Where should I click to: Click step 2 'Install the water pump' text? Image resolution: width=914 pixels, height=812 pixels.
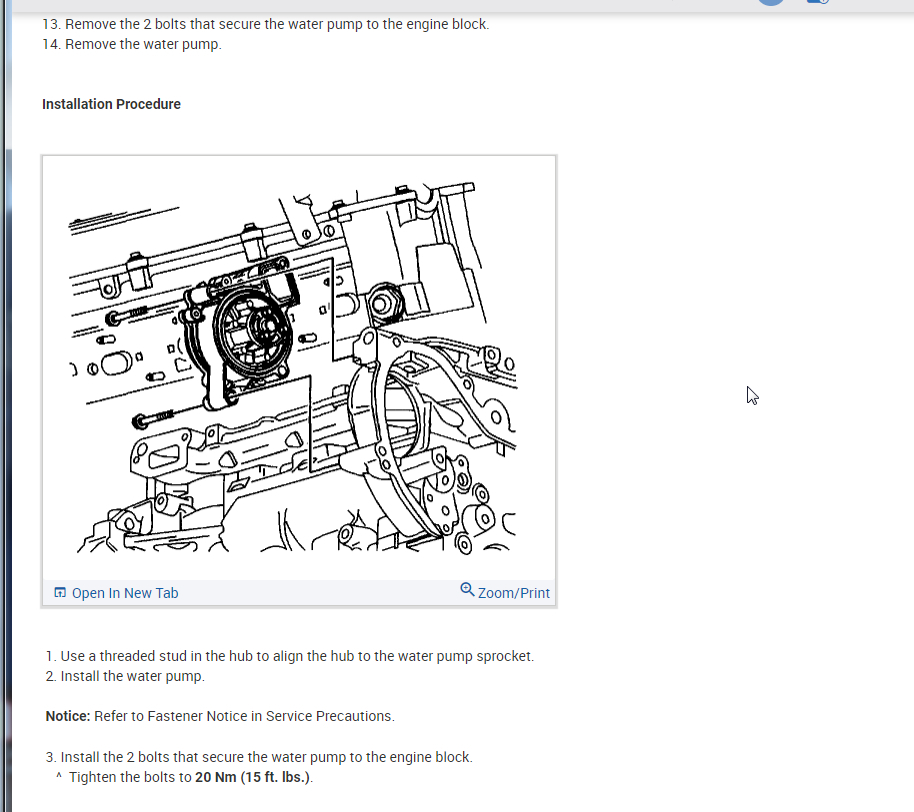[x=125, y=676]
